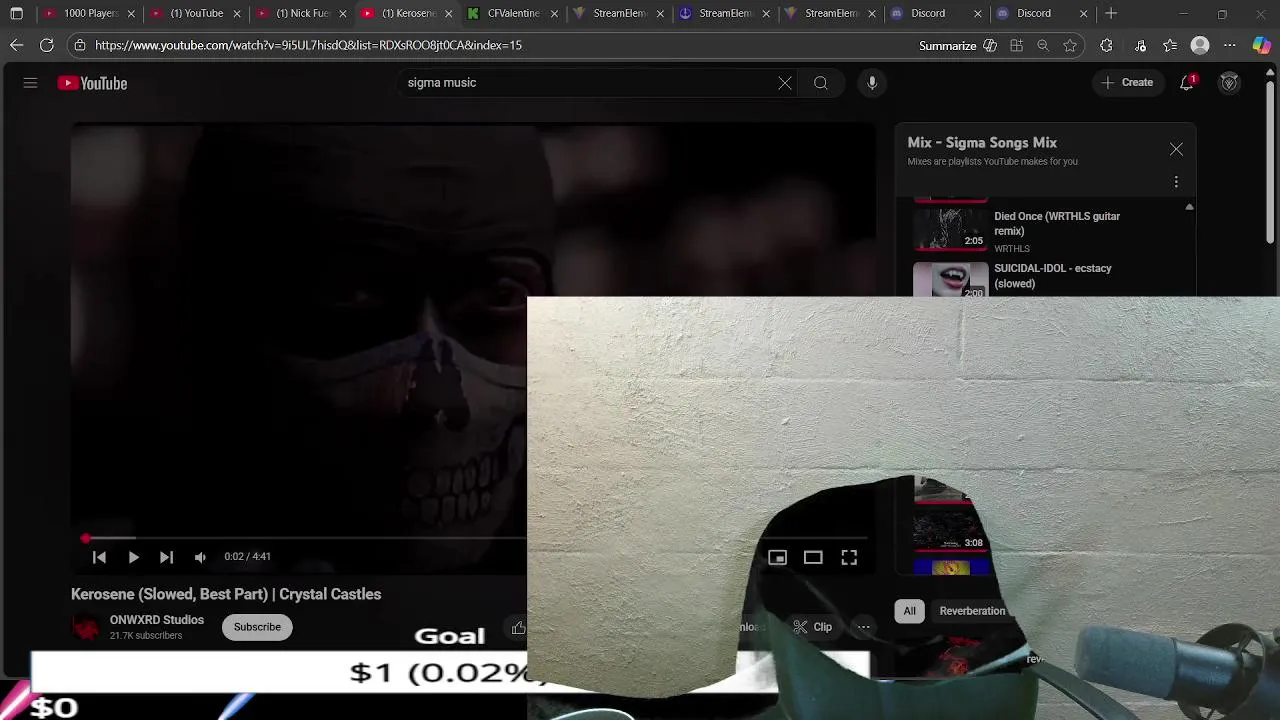Open a new browser tab
Viewport: 1280px width, 720px height.
pos(1111,14)
